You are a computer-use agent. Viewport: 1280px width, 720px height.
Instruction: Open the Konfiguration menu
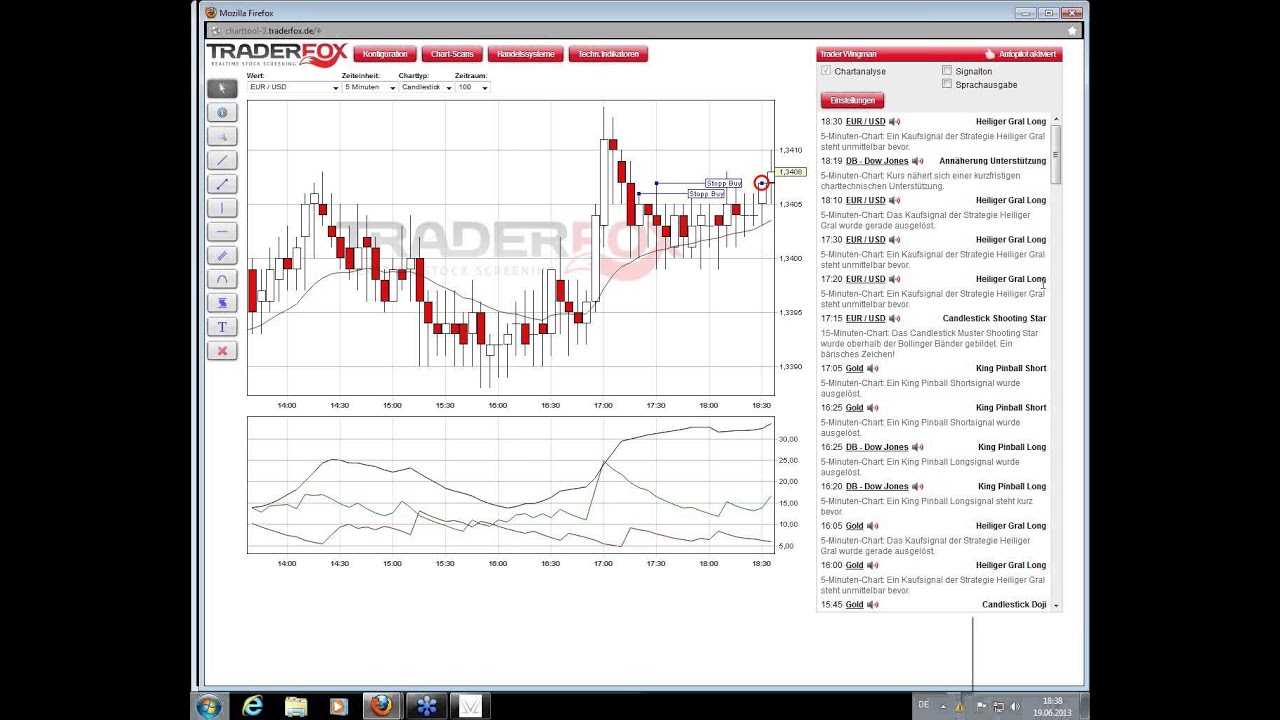click(x=385, y=54)
